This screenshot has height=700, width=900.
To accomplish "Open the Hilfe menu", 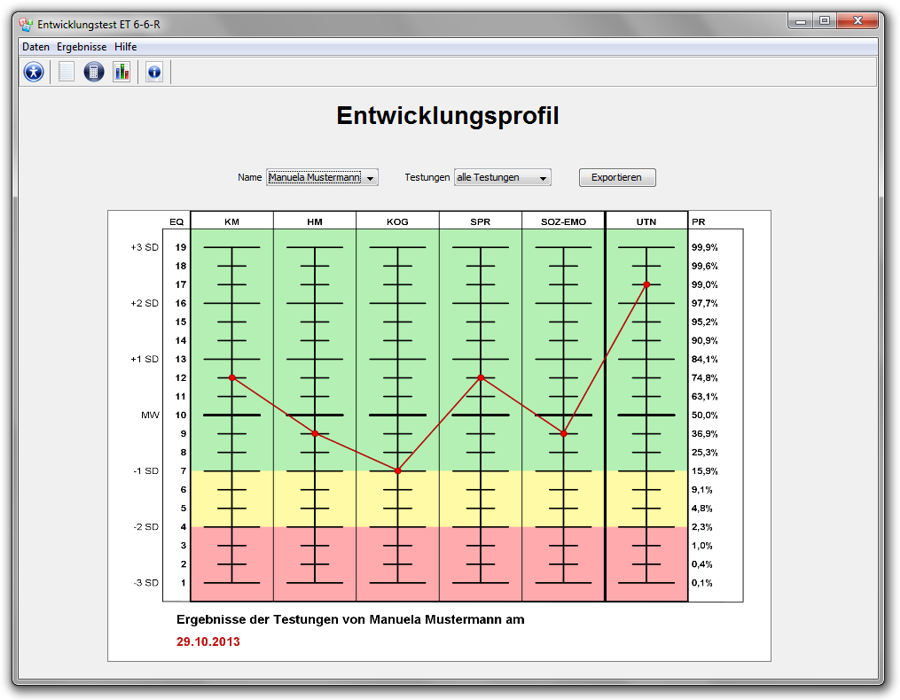I will tap(125, 47).
